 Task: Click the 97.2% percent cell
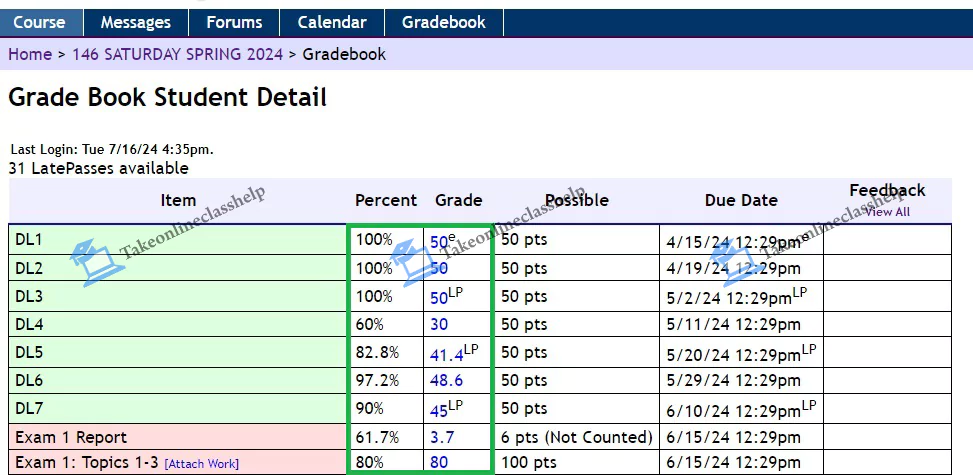click(x=385, y=381)
